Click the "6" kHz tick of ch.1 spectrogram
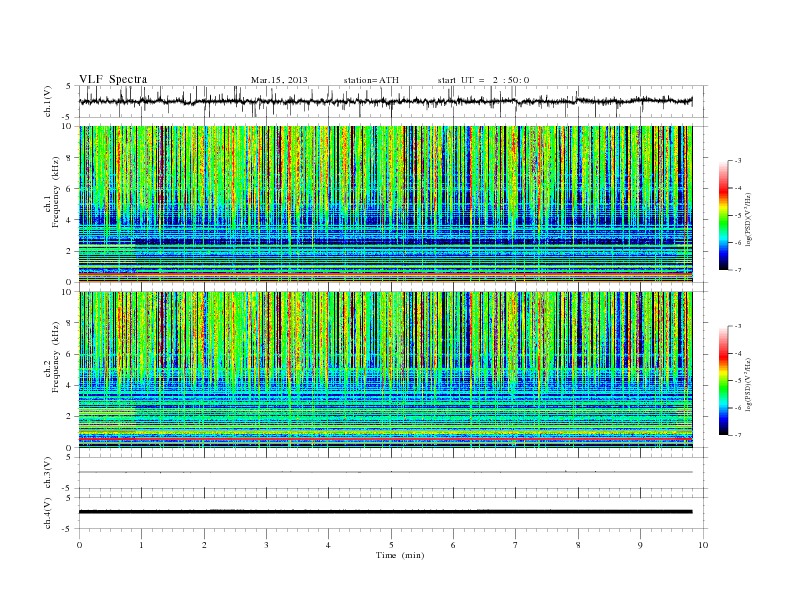 point(70,189)
